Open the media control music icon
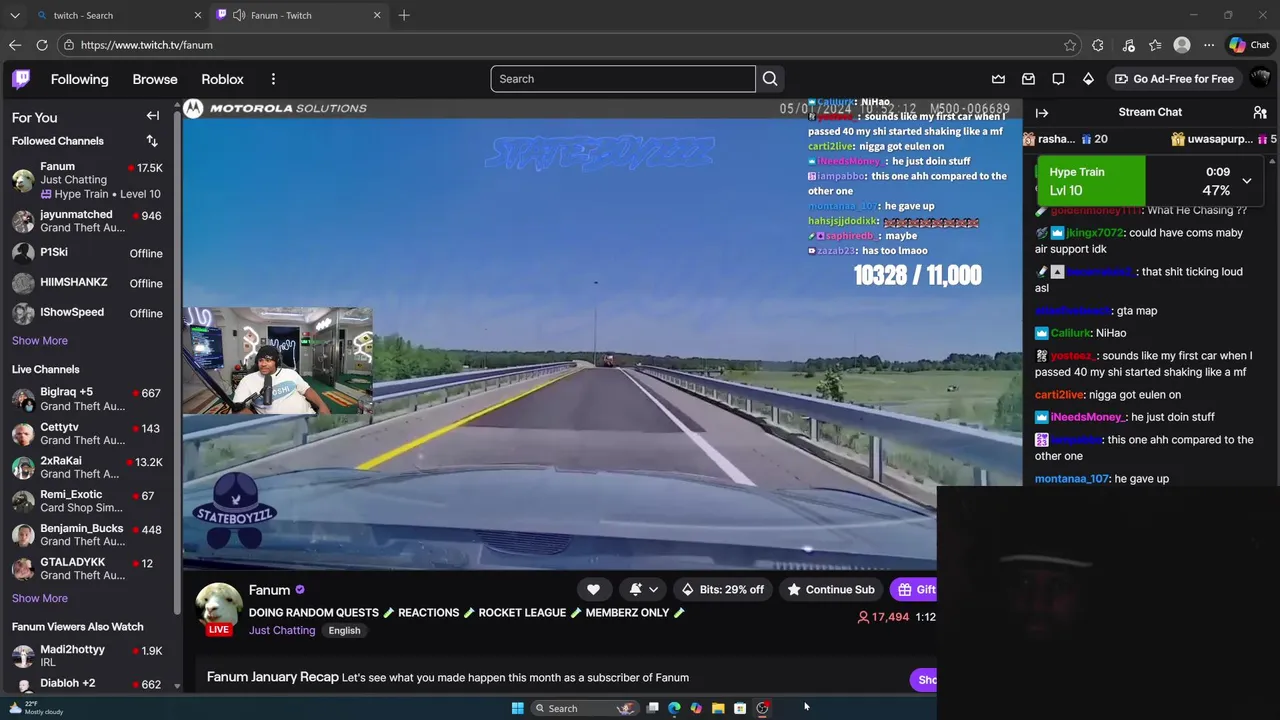 click(x=1129, y=45)
